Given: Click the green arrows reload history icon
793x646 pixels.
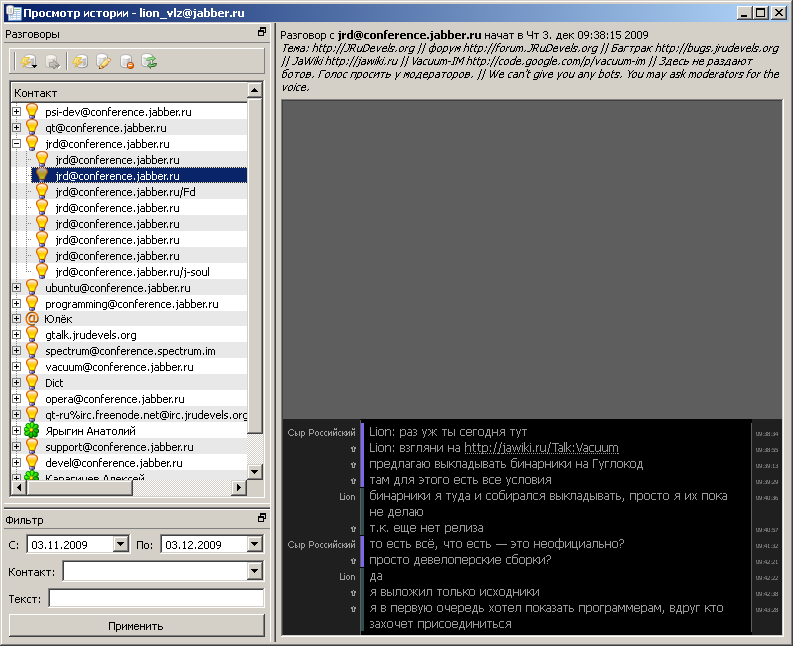Looking at the screenshot, I should [x=150, y=62].
